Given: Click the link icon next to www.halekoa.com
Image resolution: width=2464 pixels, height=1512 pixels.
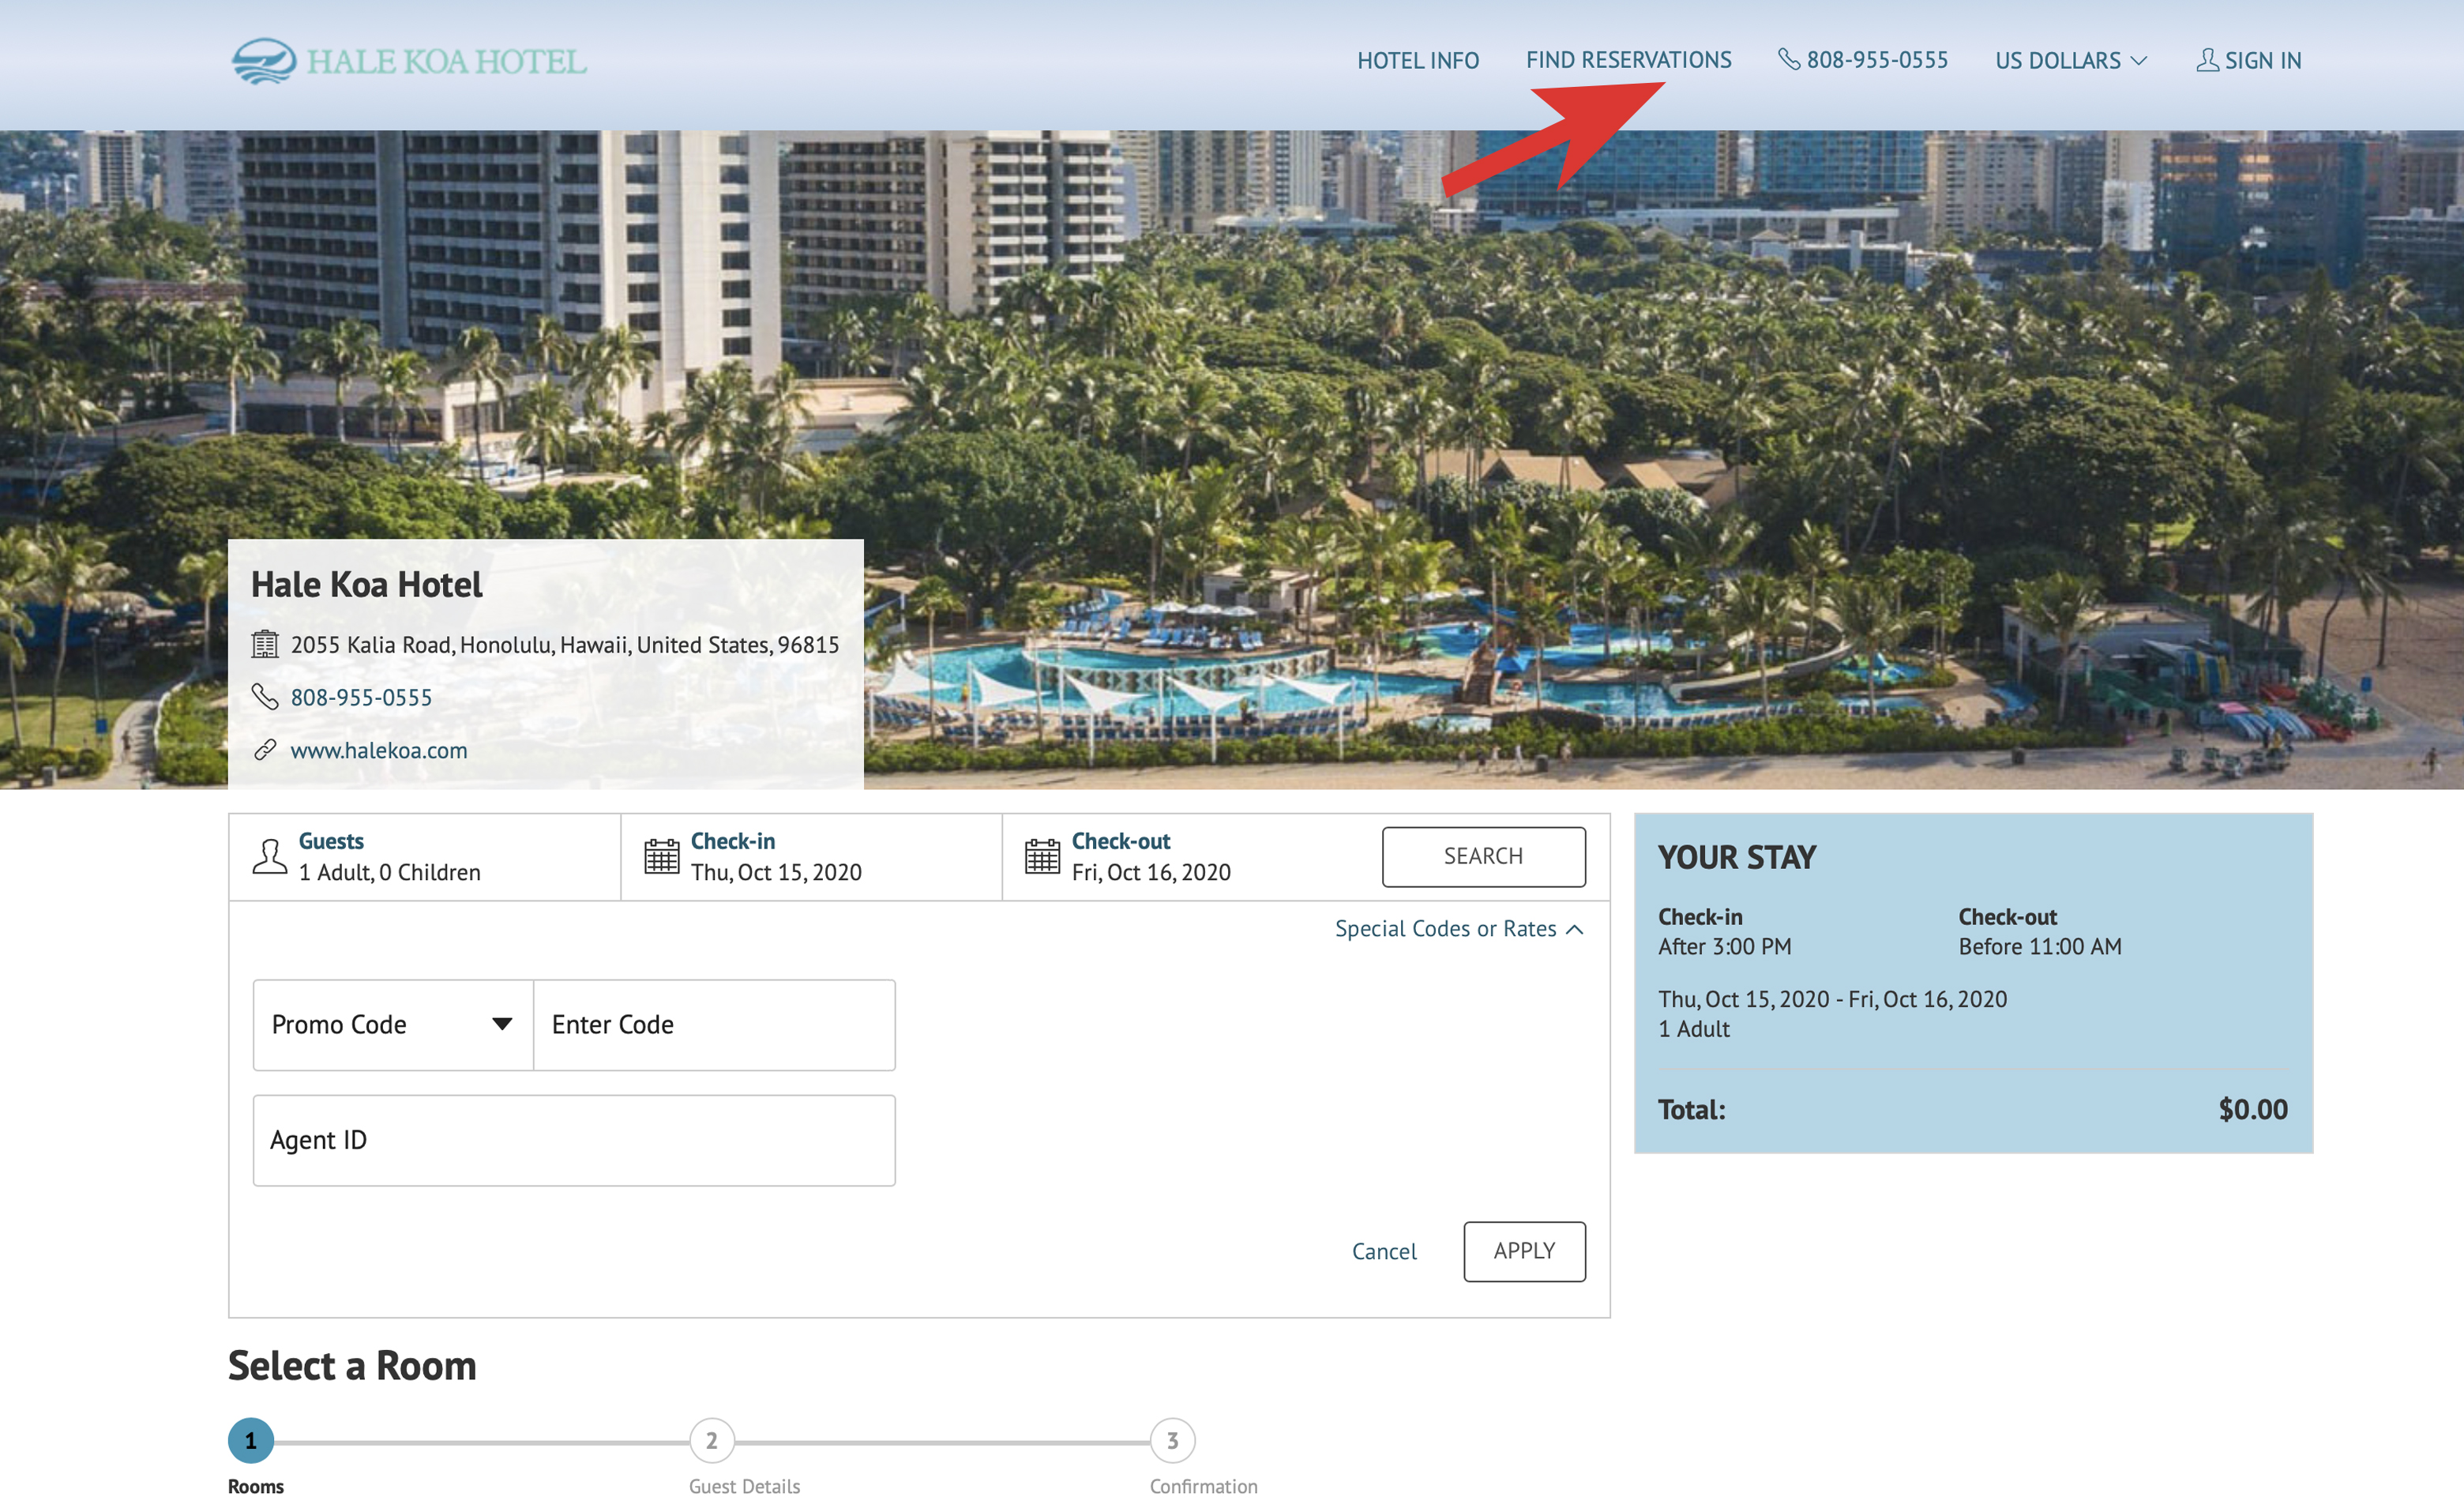Looking at the screenshot, I should [x=266, y=750].
